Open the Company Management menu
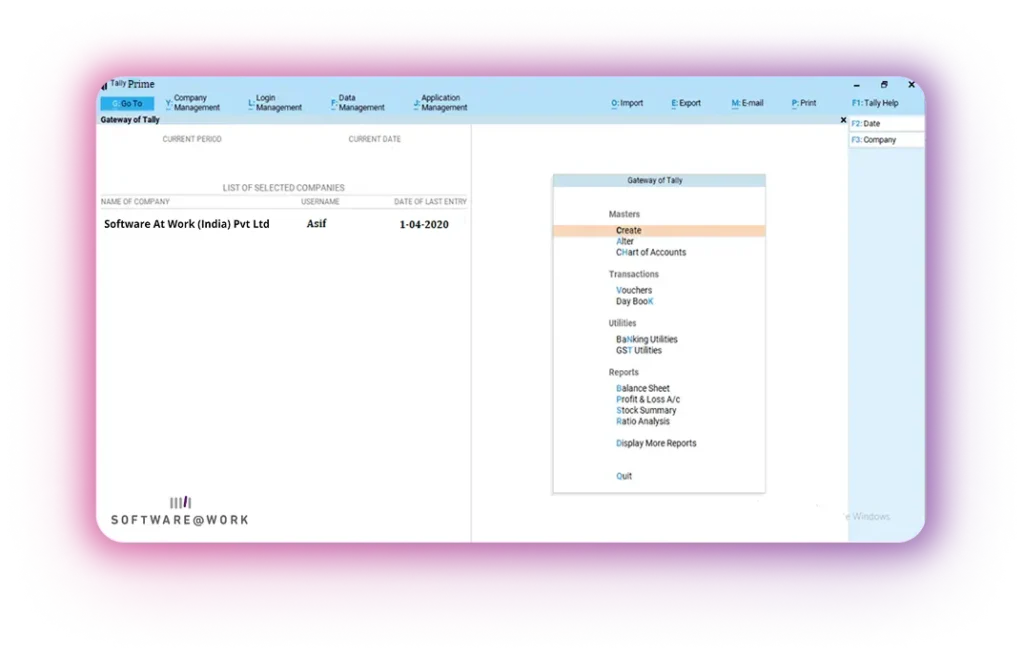 click(x=193, y=103)
